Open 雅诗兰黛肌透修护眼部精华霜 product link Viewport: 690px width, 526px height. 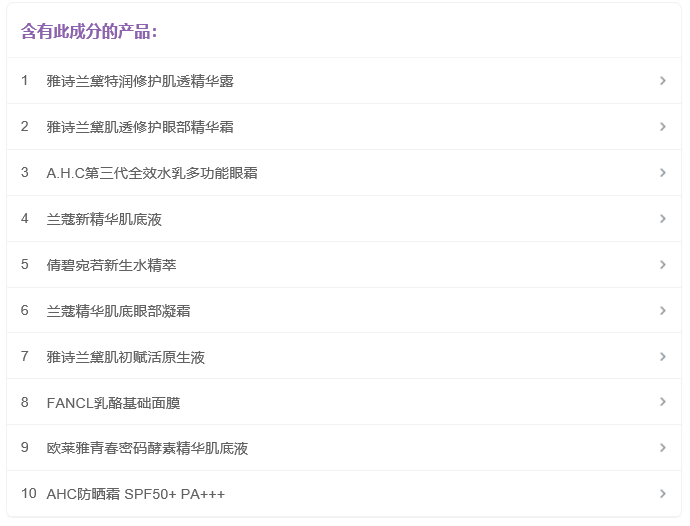(x=140, y=127)
